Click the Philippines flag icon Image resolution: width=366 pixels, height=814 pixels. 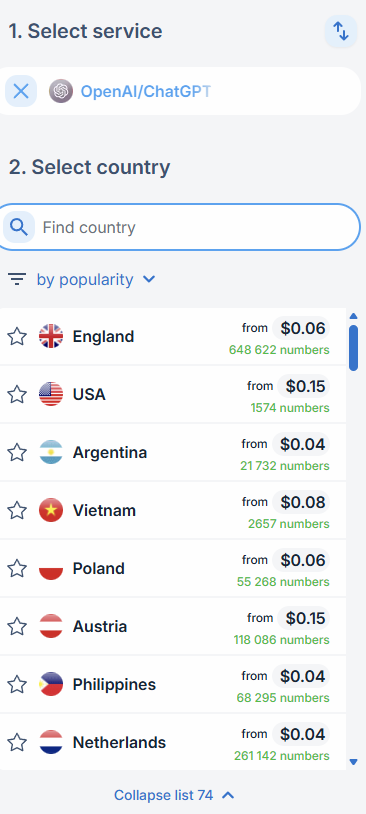pyautogui.click(x=51, y=684)
